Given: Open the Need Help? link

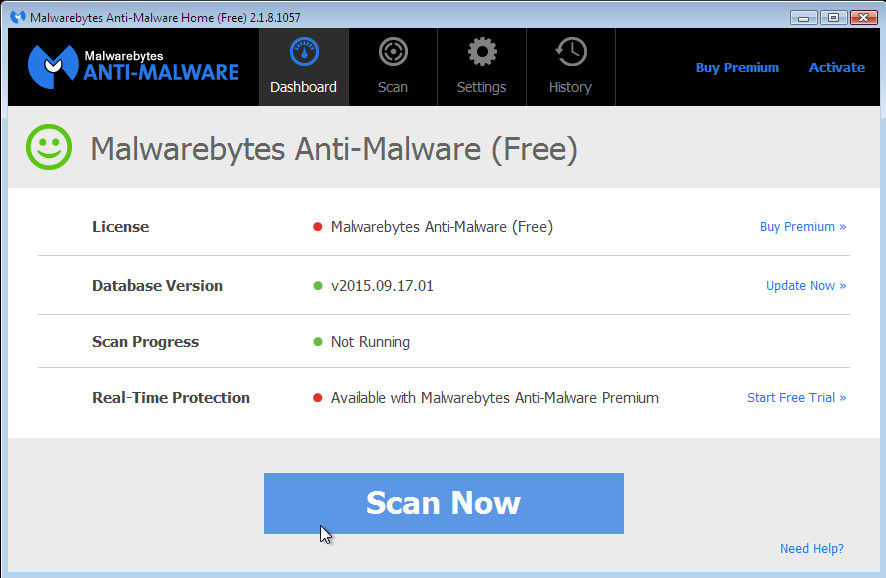Looking at the screenshot, I should click(812, 549).
